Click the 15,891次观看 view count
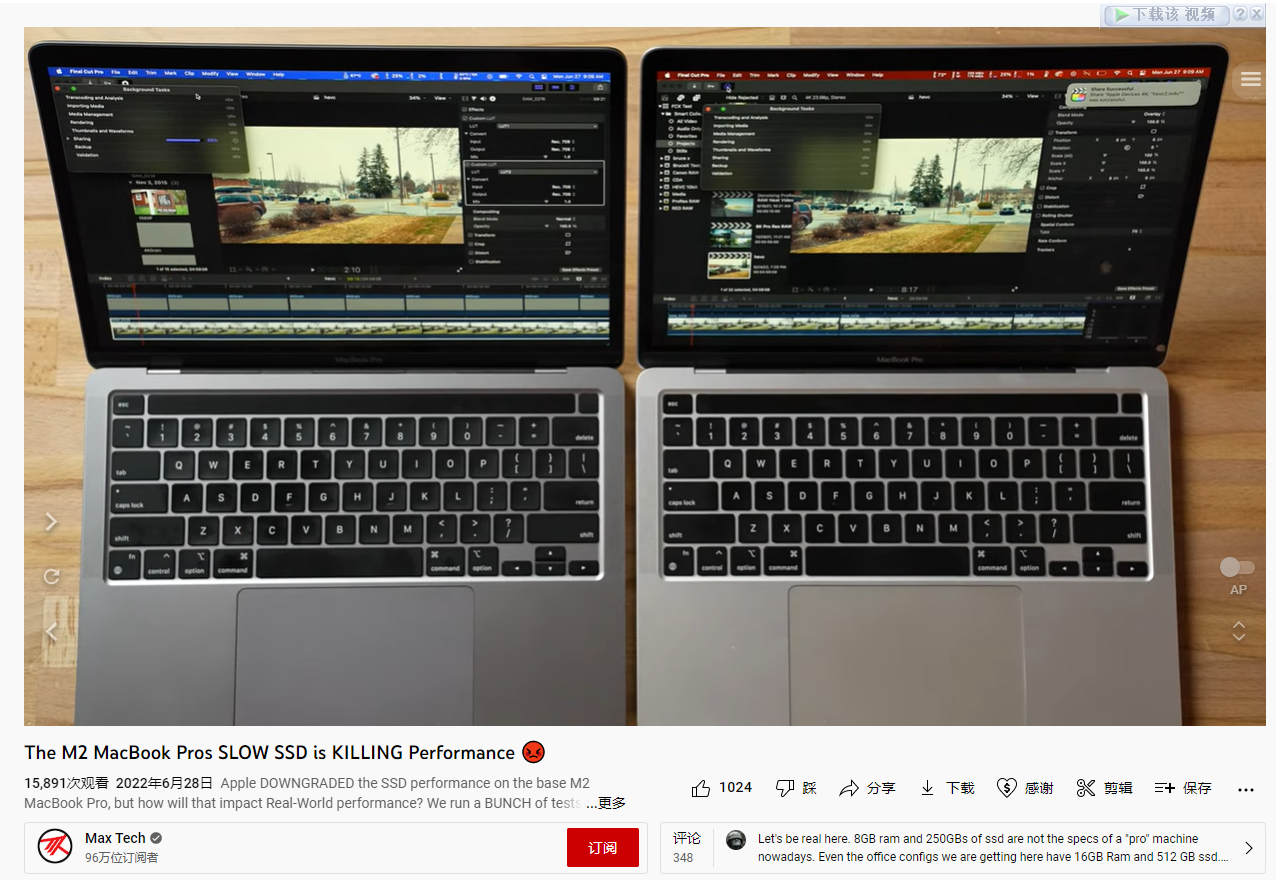The width and height of the screenshot is (1276, 880). [x=66, y=783]
